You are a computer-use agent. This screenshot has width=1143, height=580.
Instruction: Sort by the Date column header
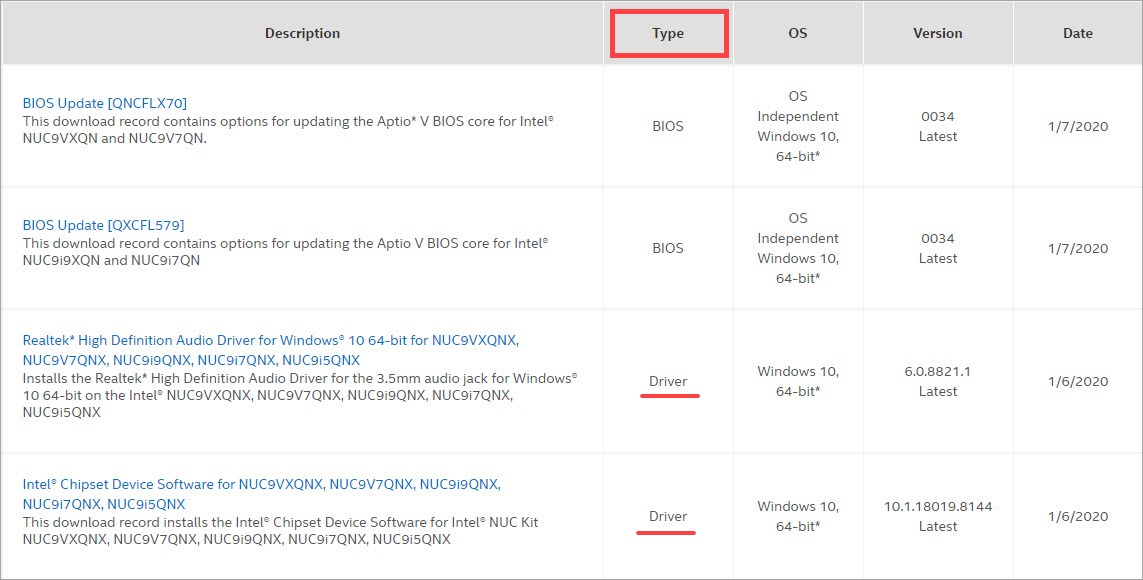[x=1078, y=34]
